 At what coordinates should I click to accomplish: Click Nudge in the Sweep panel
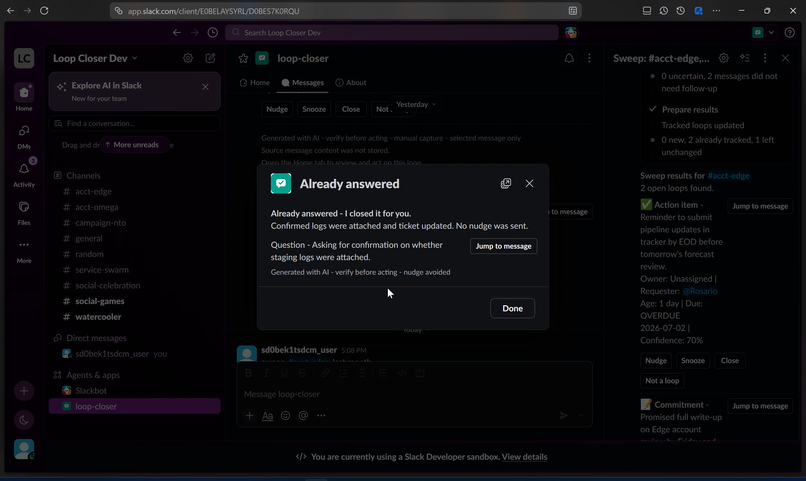[x=656, y=360]
